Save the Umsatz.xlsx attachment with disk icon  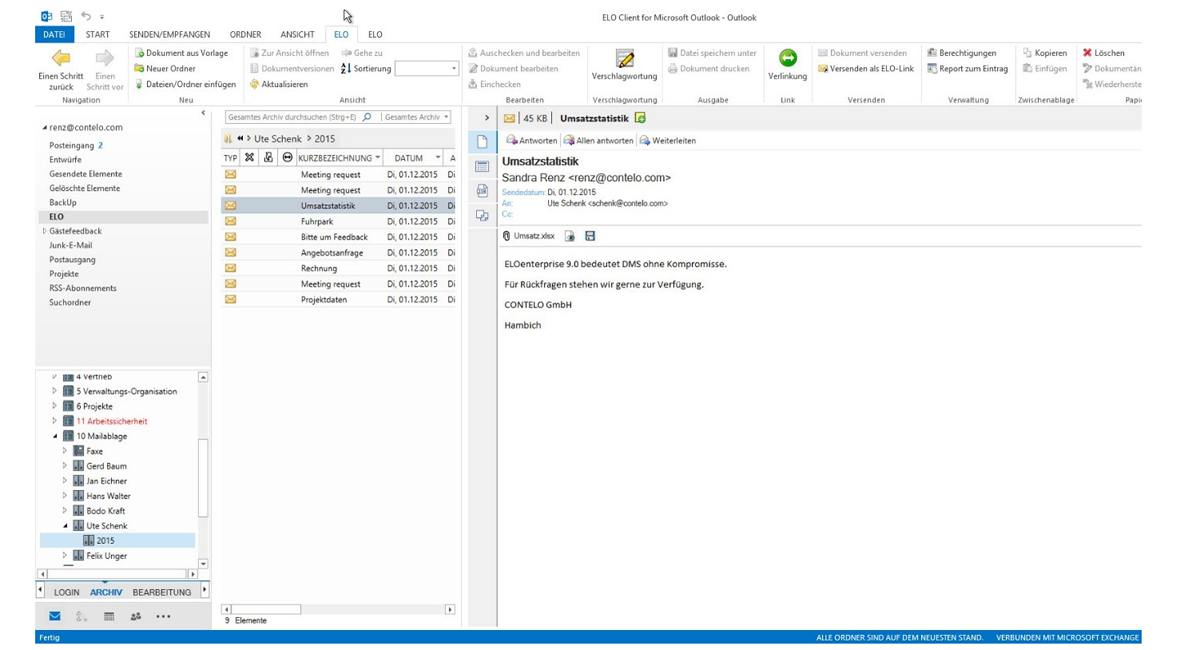590,236
